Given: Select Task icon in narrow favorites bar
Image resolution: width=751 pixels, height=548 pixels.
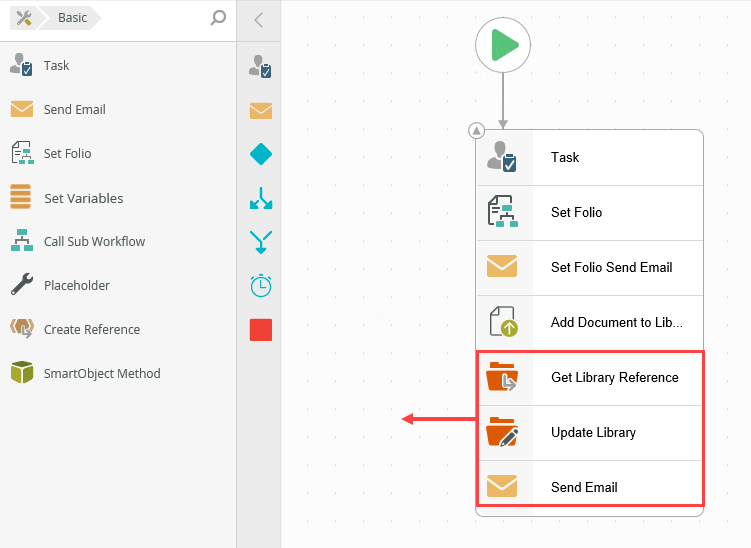Looking at the screenshot, I should [261, 67].
